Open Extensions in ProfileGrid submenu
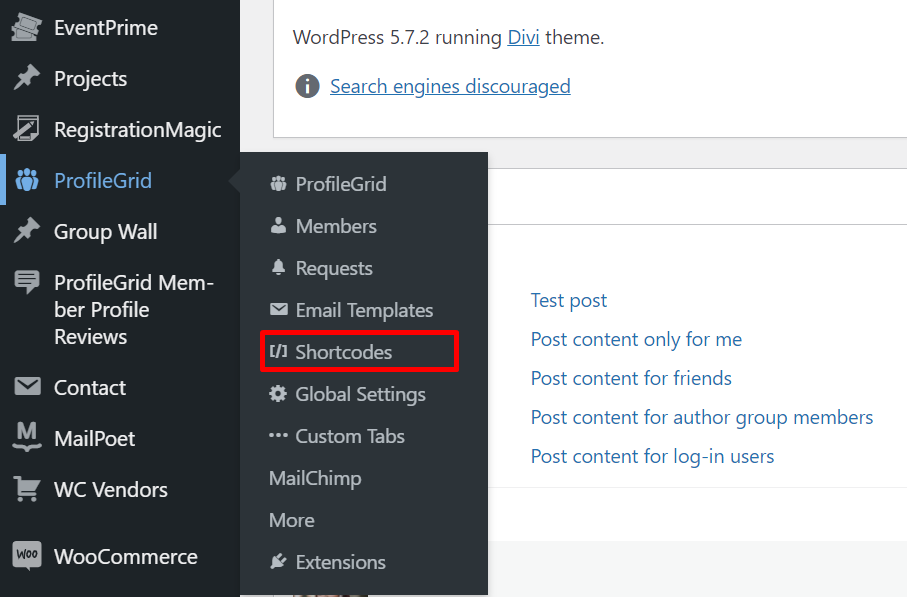The image size is (907, 597). (340, 562)
